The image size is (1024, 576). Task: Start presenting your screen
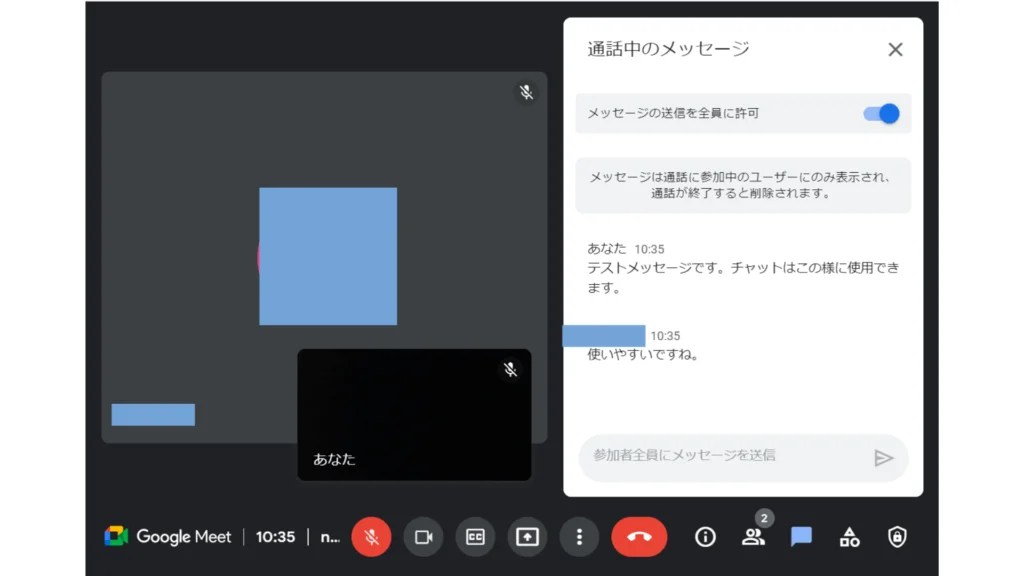(x=527, y=537)
